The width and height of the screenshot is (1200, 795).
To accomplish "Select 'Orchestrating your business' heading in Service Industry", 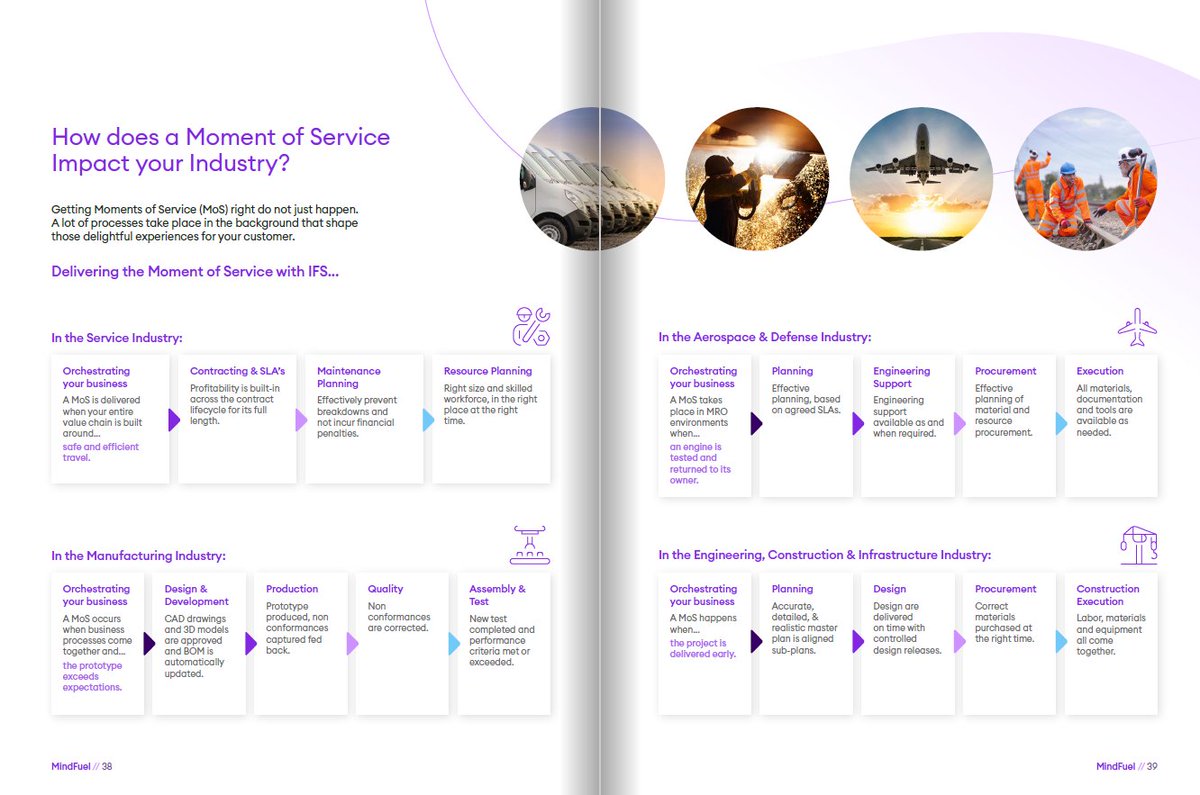I will click(96, 377).
